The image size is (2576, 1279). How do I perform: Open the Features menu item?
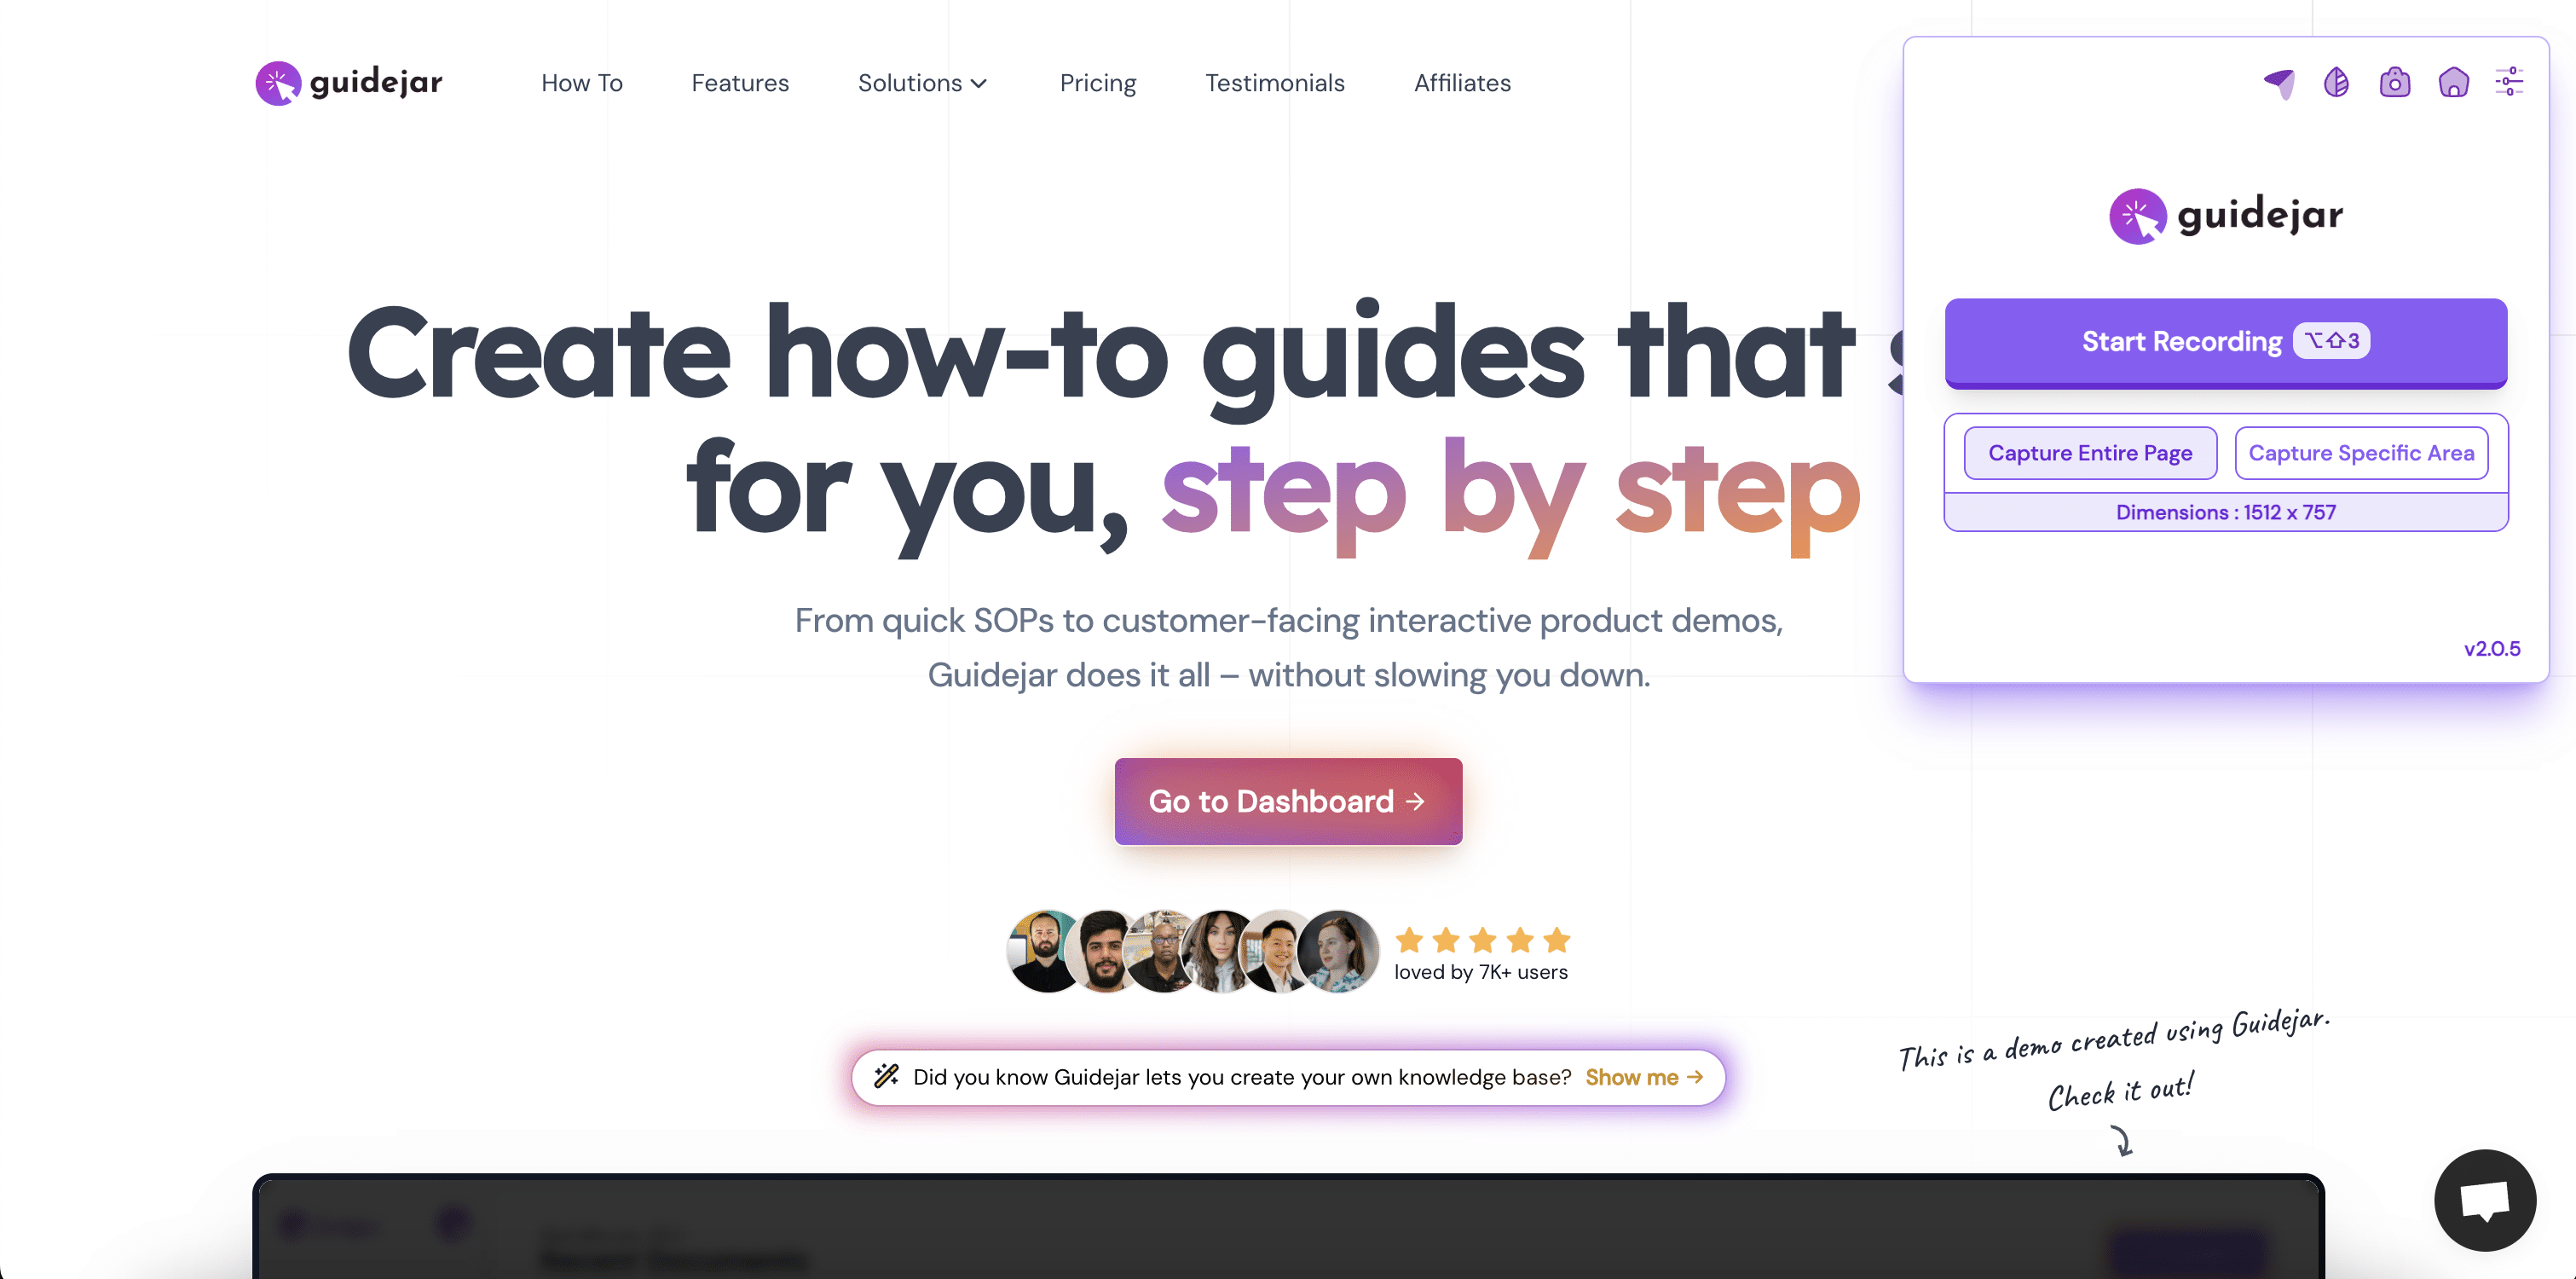740,83
